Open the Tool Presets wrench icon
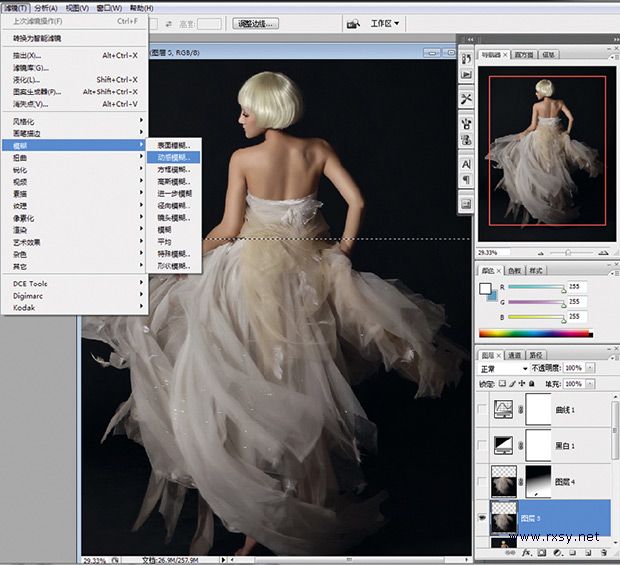 (x=466, y=99)
